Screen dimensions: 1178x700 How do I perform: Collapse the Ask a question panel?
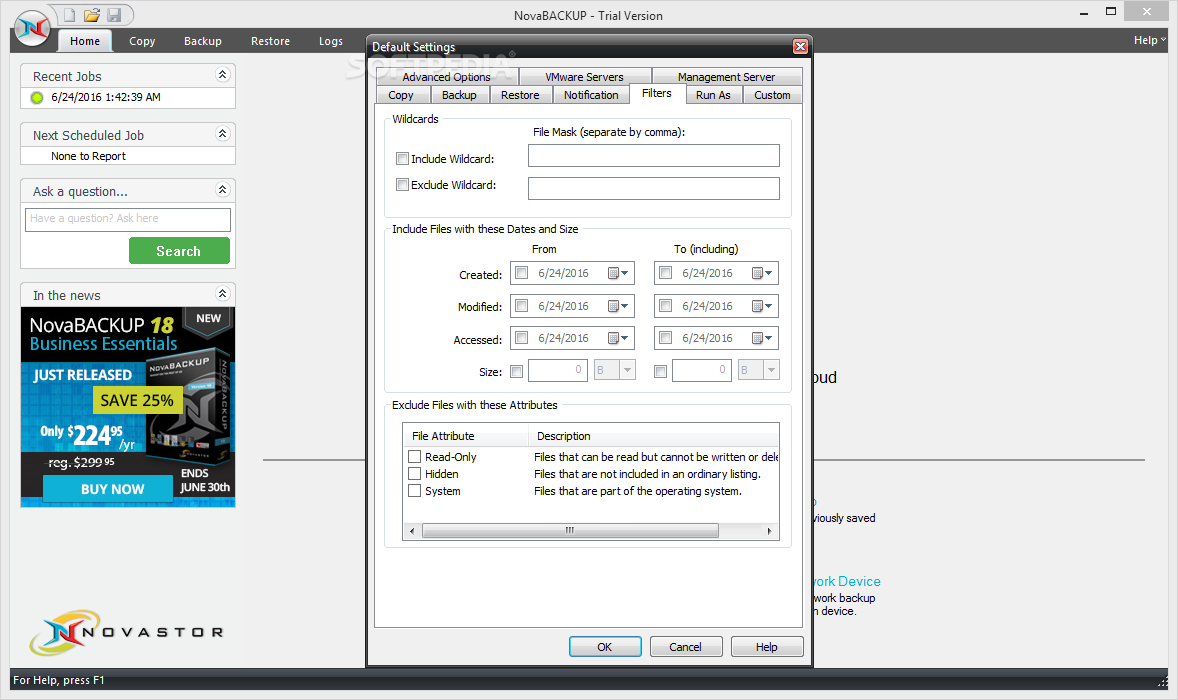pos(222,190)
